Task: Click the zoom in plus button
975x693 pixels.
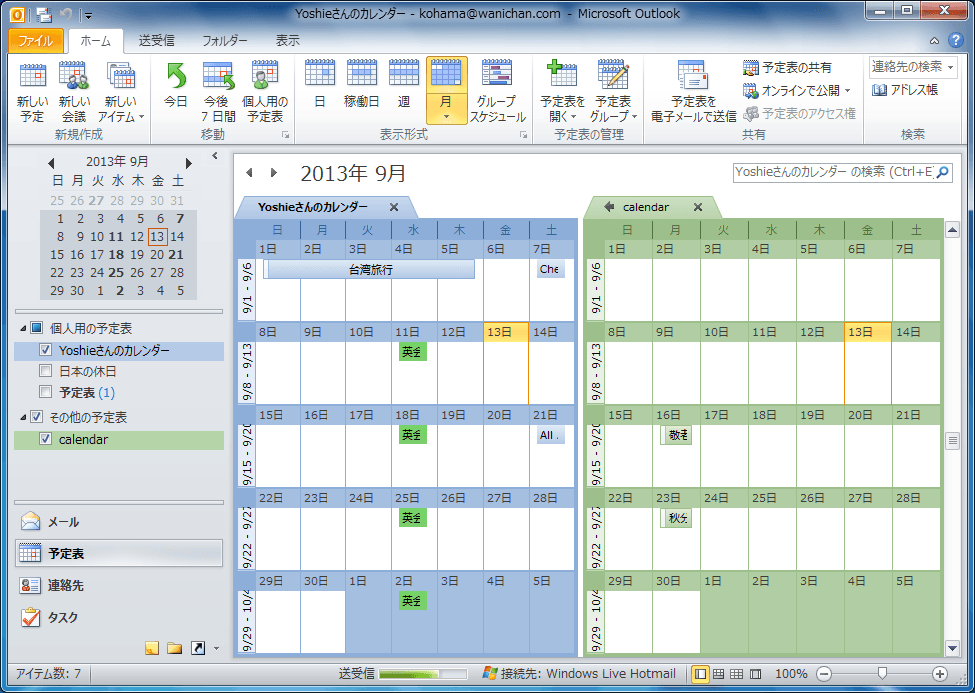Action: pyautogui.click(x=940, y=674)
